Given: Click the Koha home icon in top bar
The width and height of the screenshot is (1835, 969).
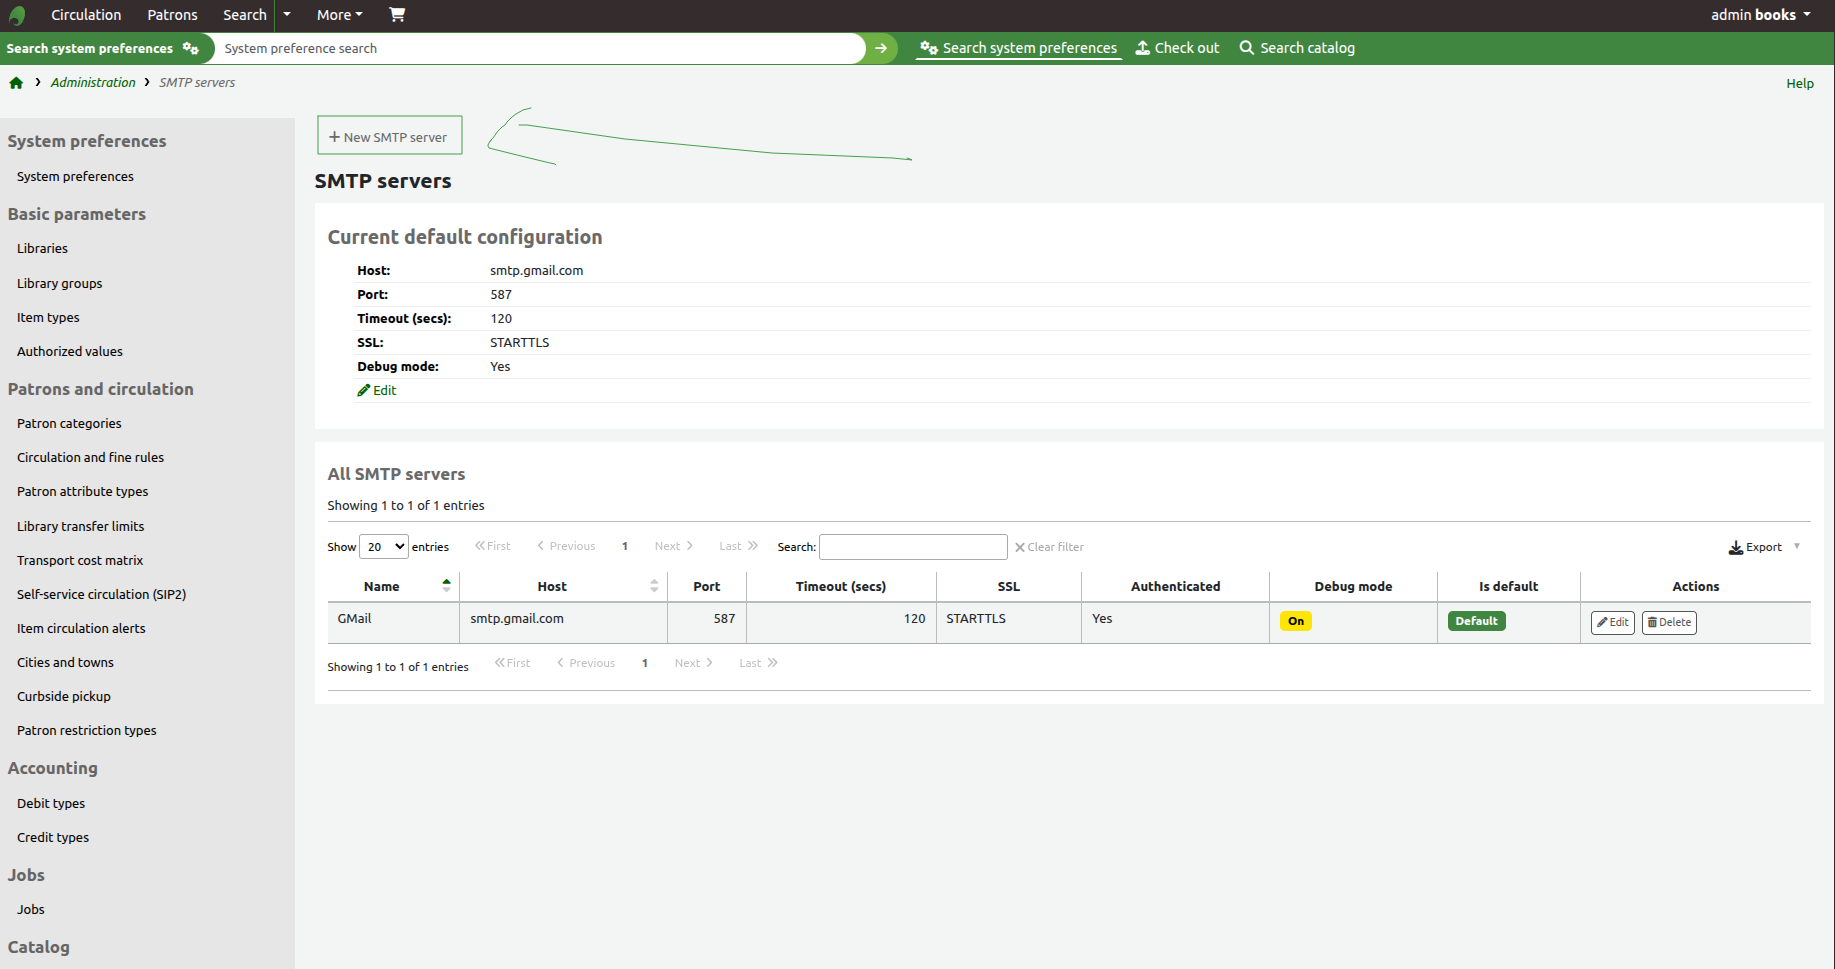Looking at the screenshot, I should [18, 15].
